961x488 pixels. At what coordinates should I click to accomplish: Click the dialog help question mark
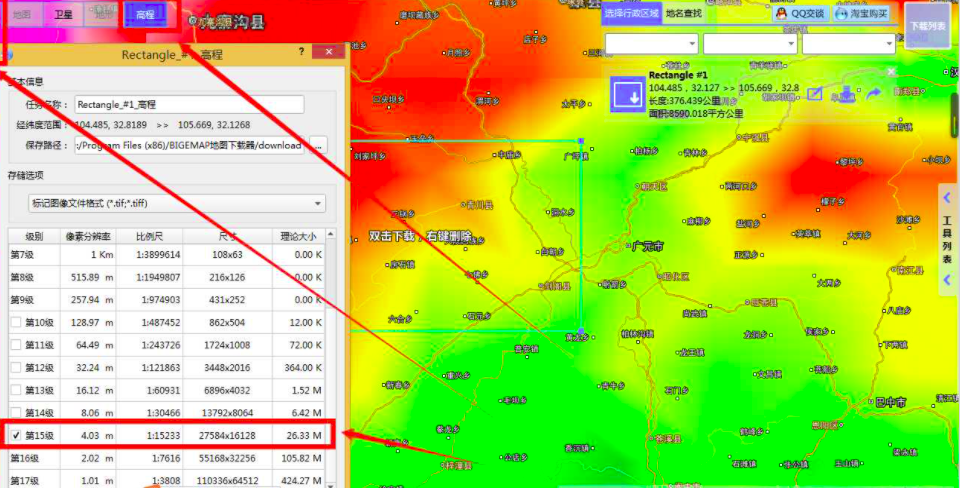pyautogui.click(x=301, y=52)
